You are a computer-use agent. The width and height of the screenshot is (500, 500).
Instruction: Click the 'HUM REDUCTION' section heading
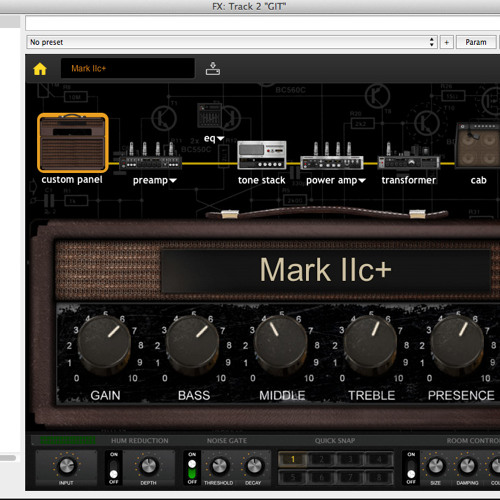[140, 441]
